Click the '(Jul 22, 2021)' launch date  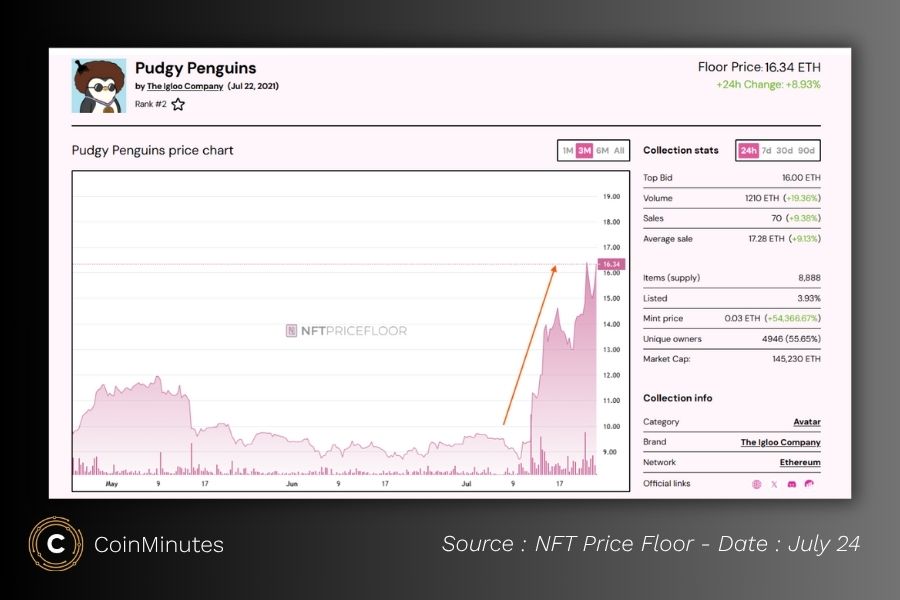[x=253, y=86]
